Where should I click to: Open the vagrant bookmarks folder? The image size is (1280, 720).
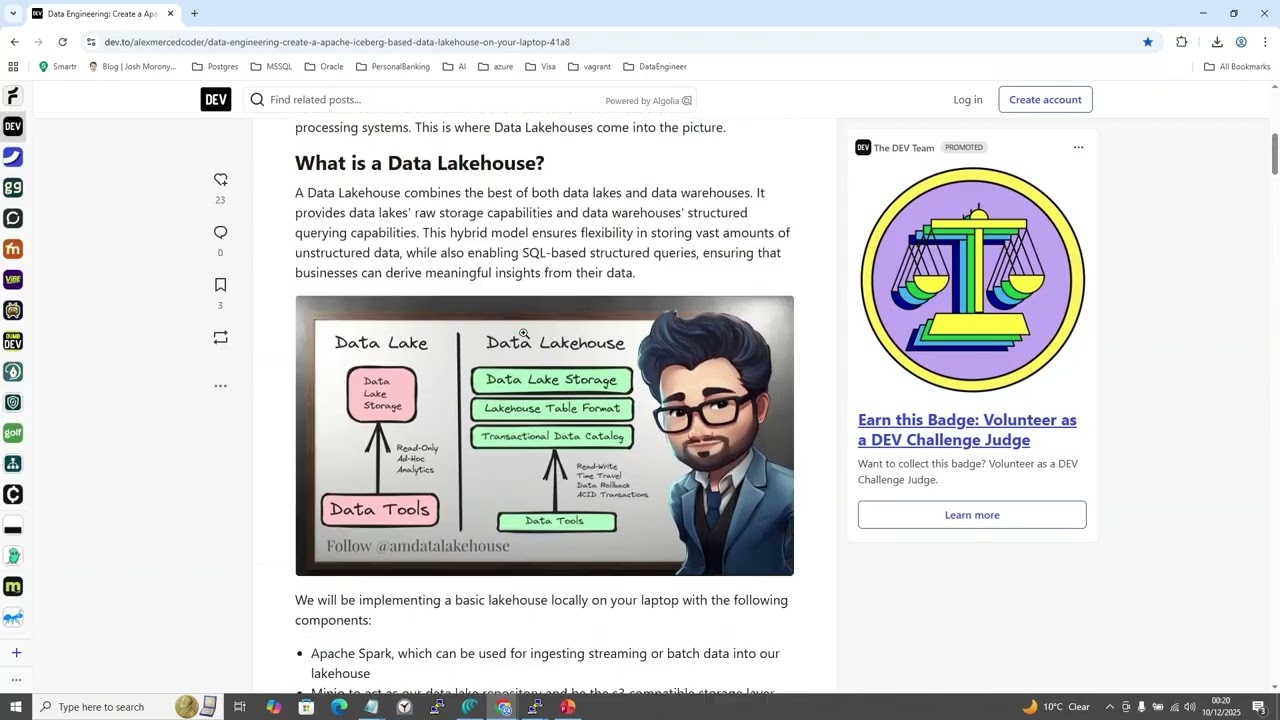[x=589, y=67]
